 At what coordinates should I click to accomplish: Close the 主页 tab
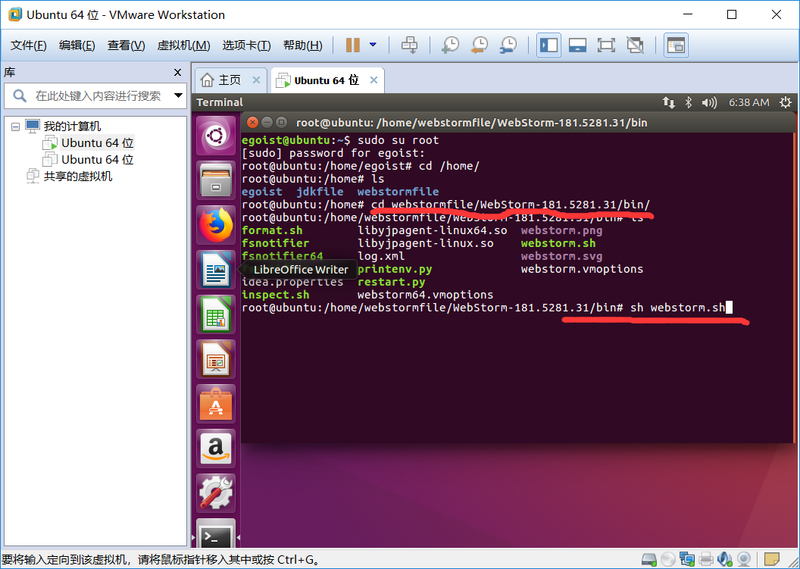point(256,80)
